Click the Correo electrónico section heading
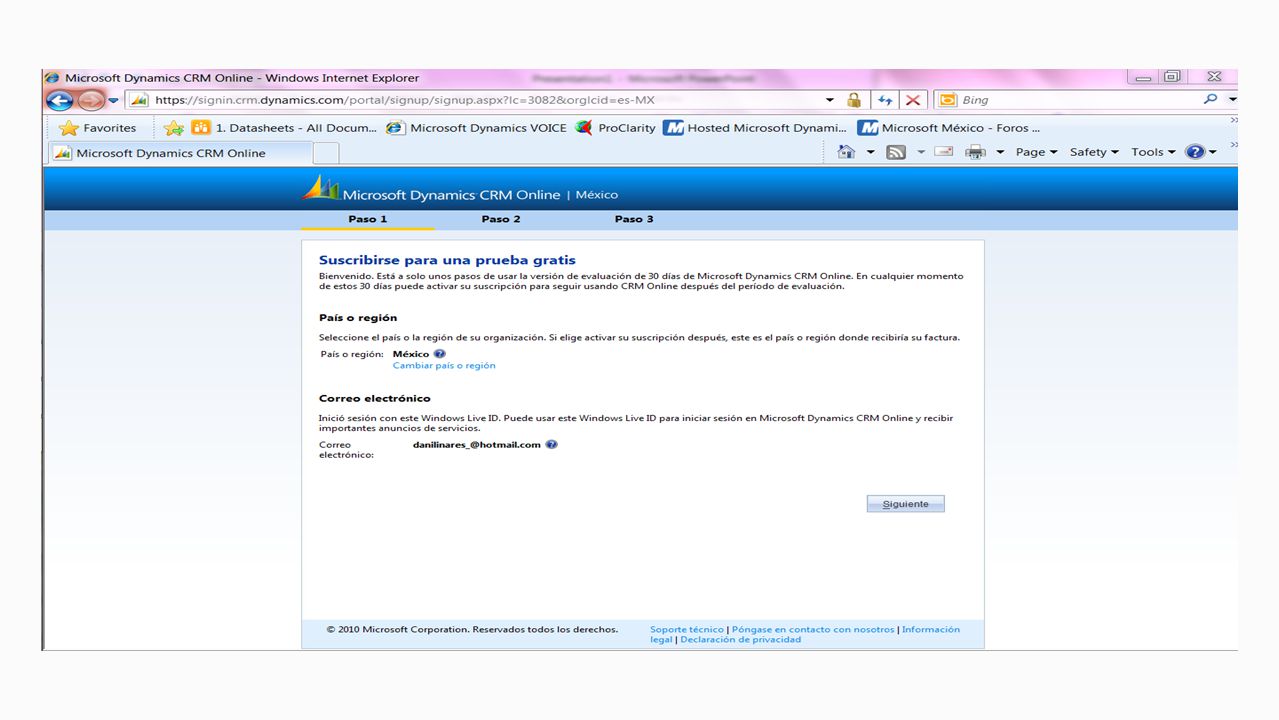Viewport: 1279px width, 720px height. coord(375,398)
